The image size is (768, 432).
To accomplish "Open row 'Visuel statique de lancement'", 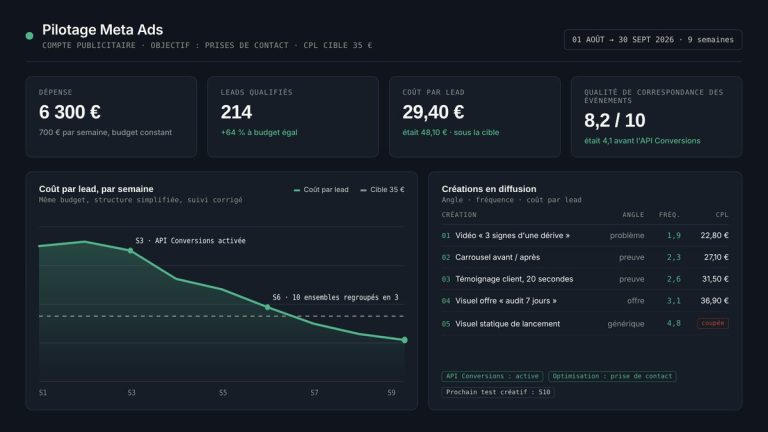I will coord(585,323).
